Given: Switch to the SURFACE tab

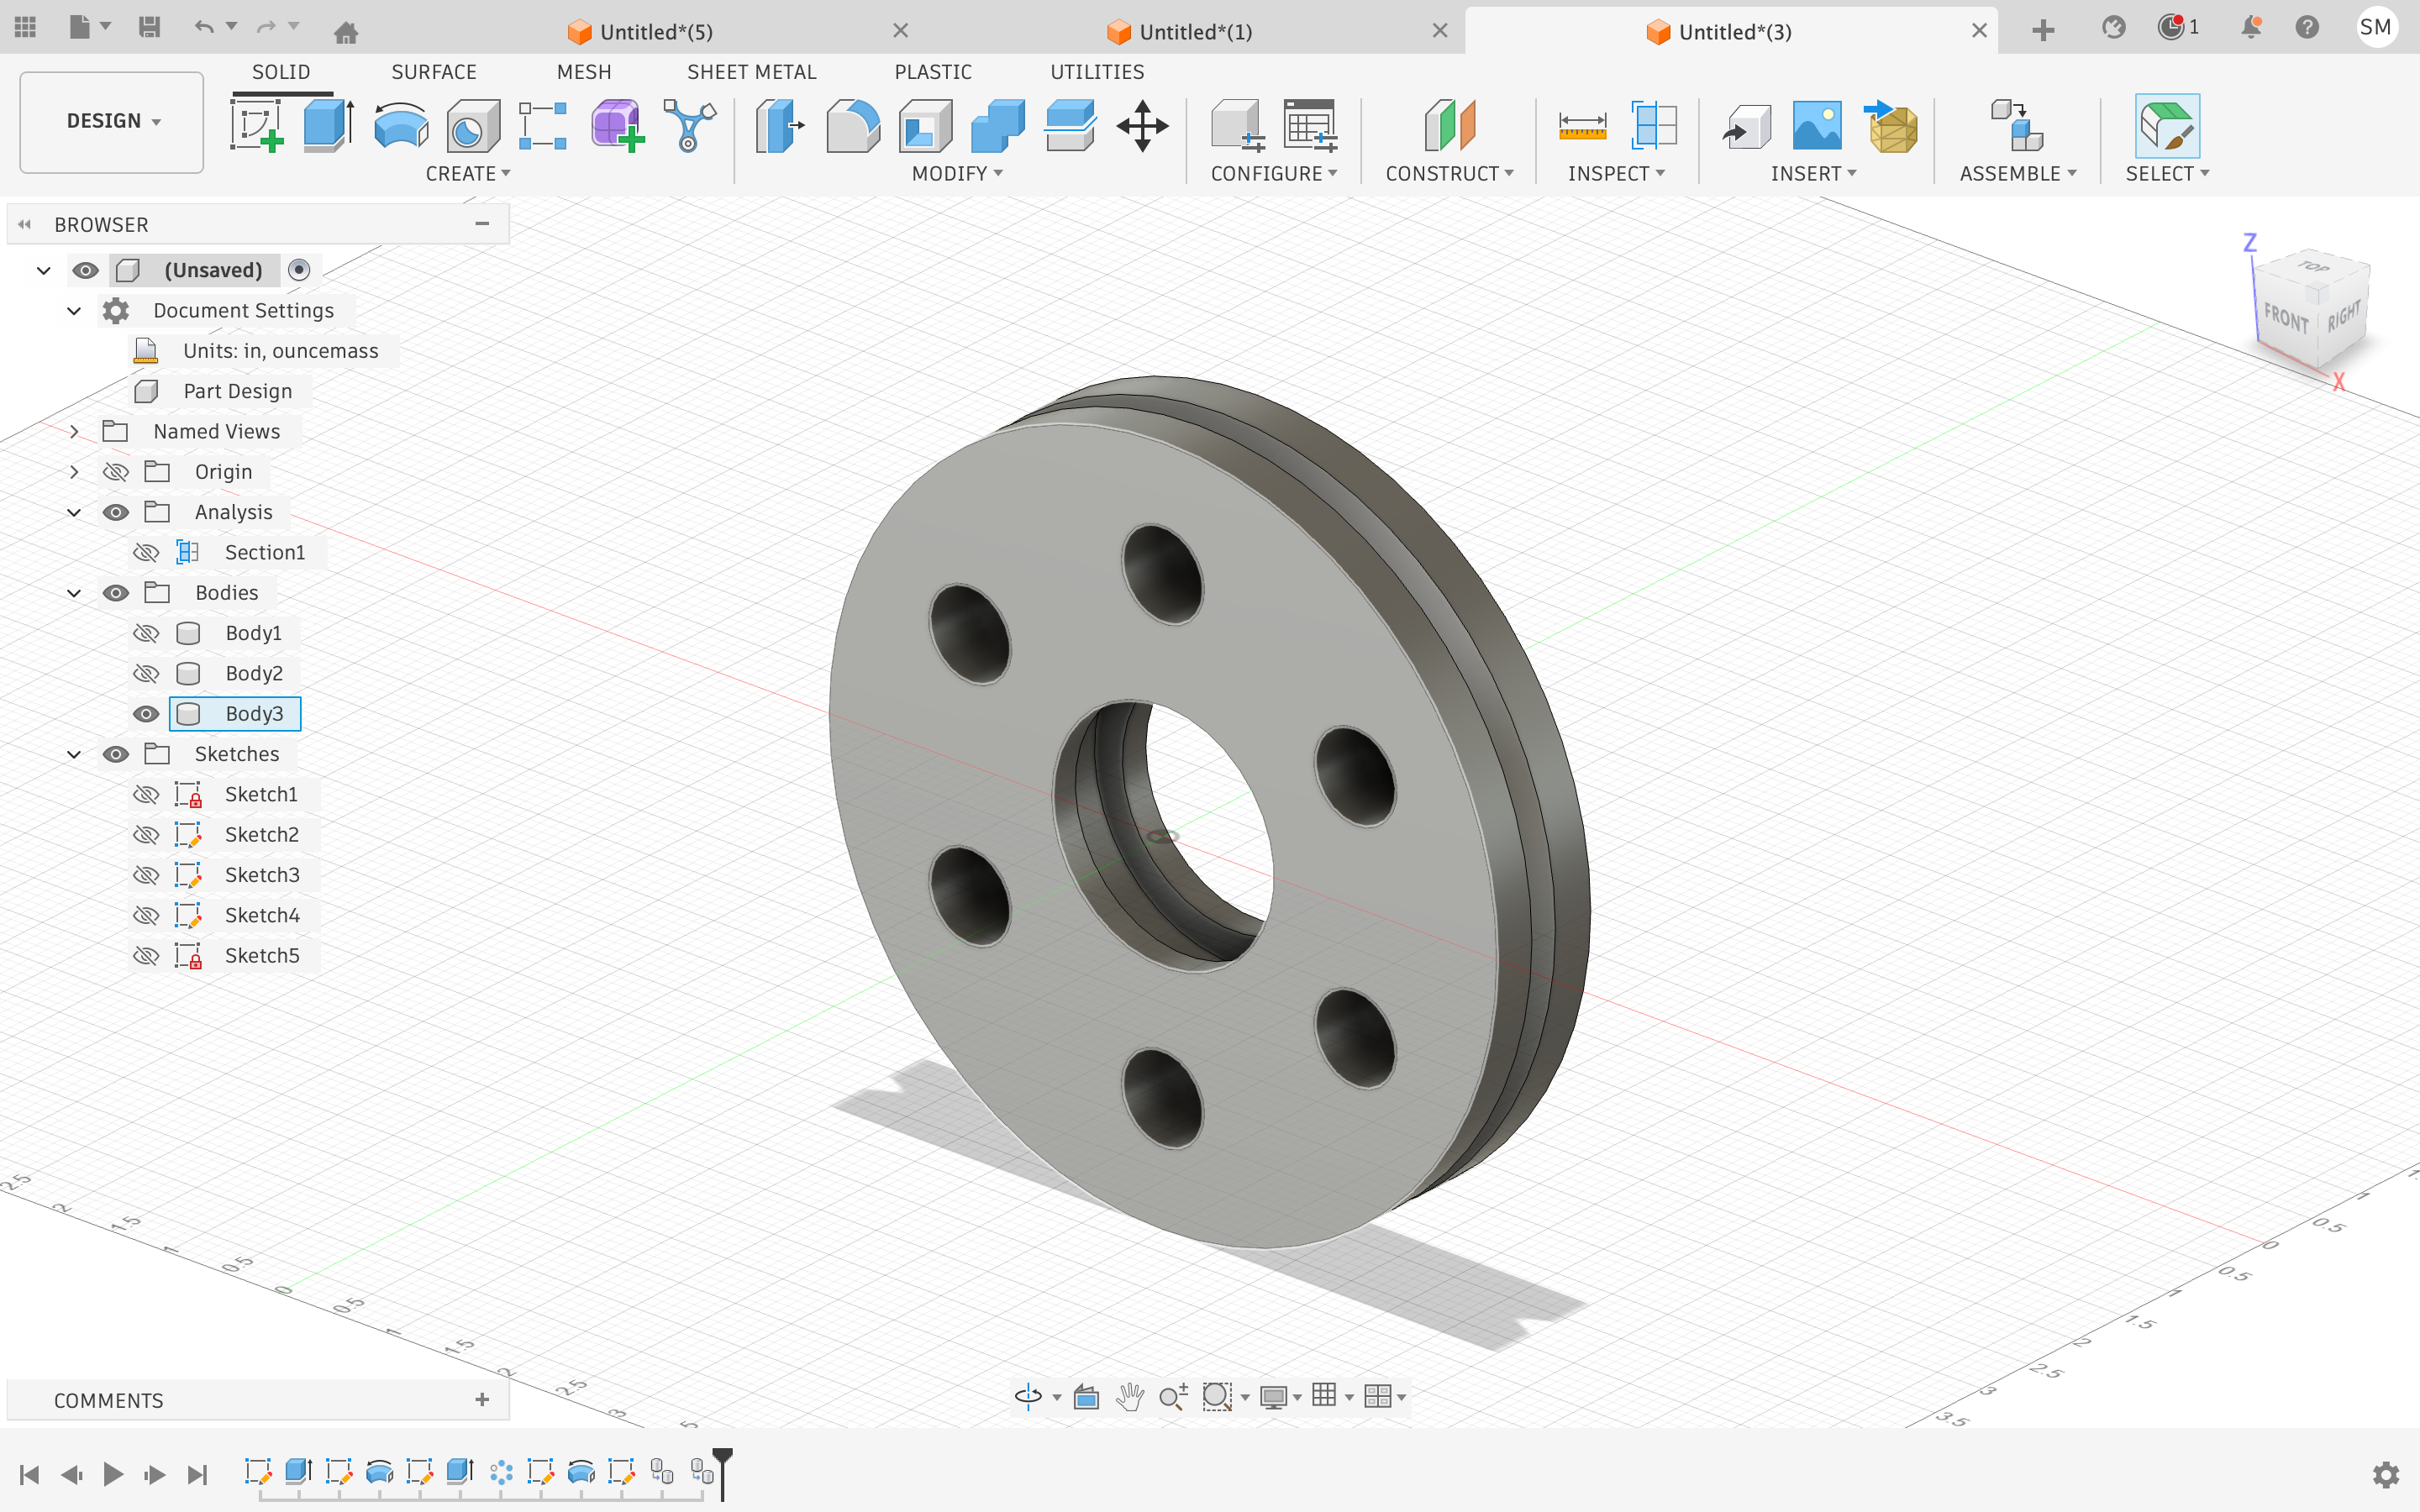Looking at the screenshot, I should pyautogui.click(x=434, y=72).
